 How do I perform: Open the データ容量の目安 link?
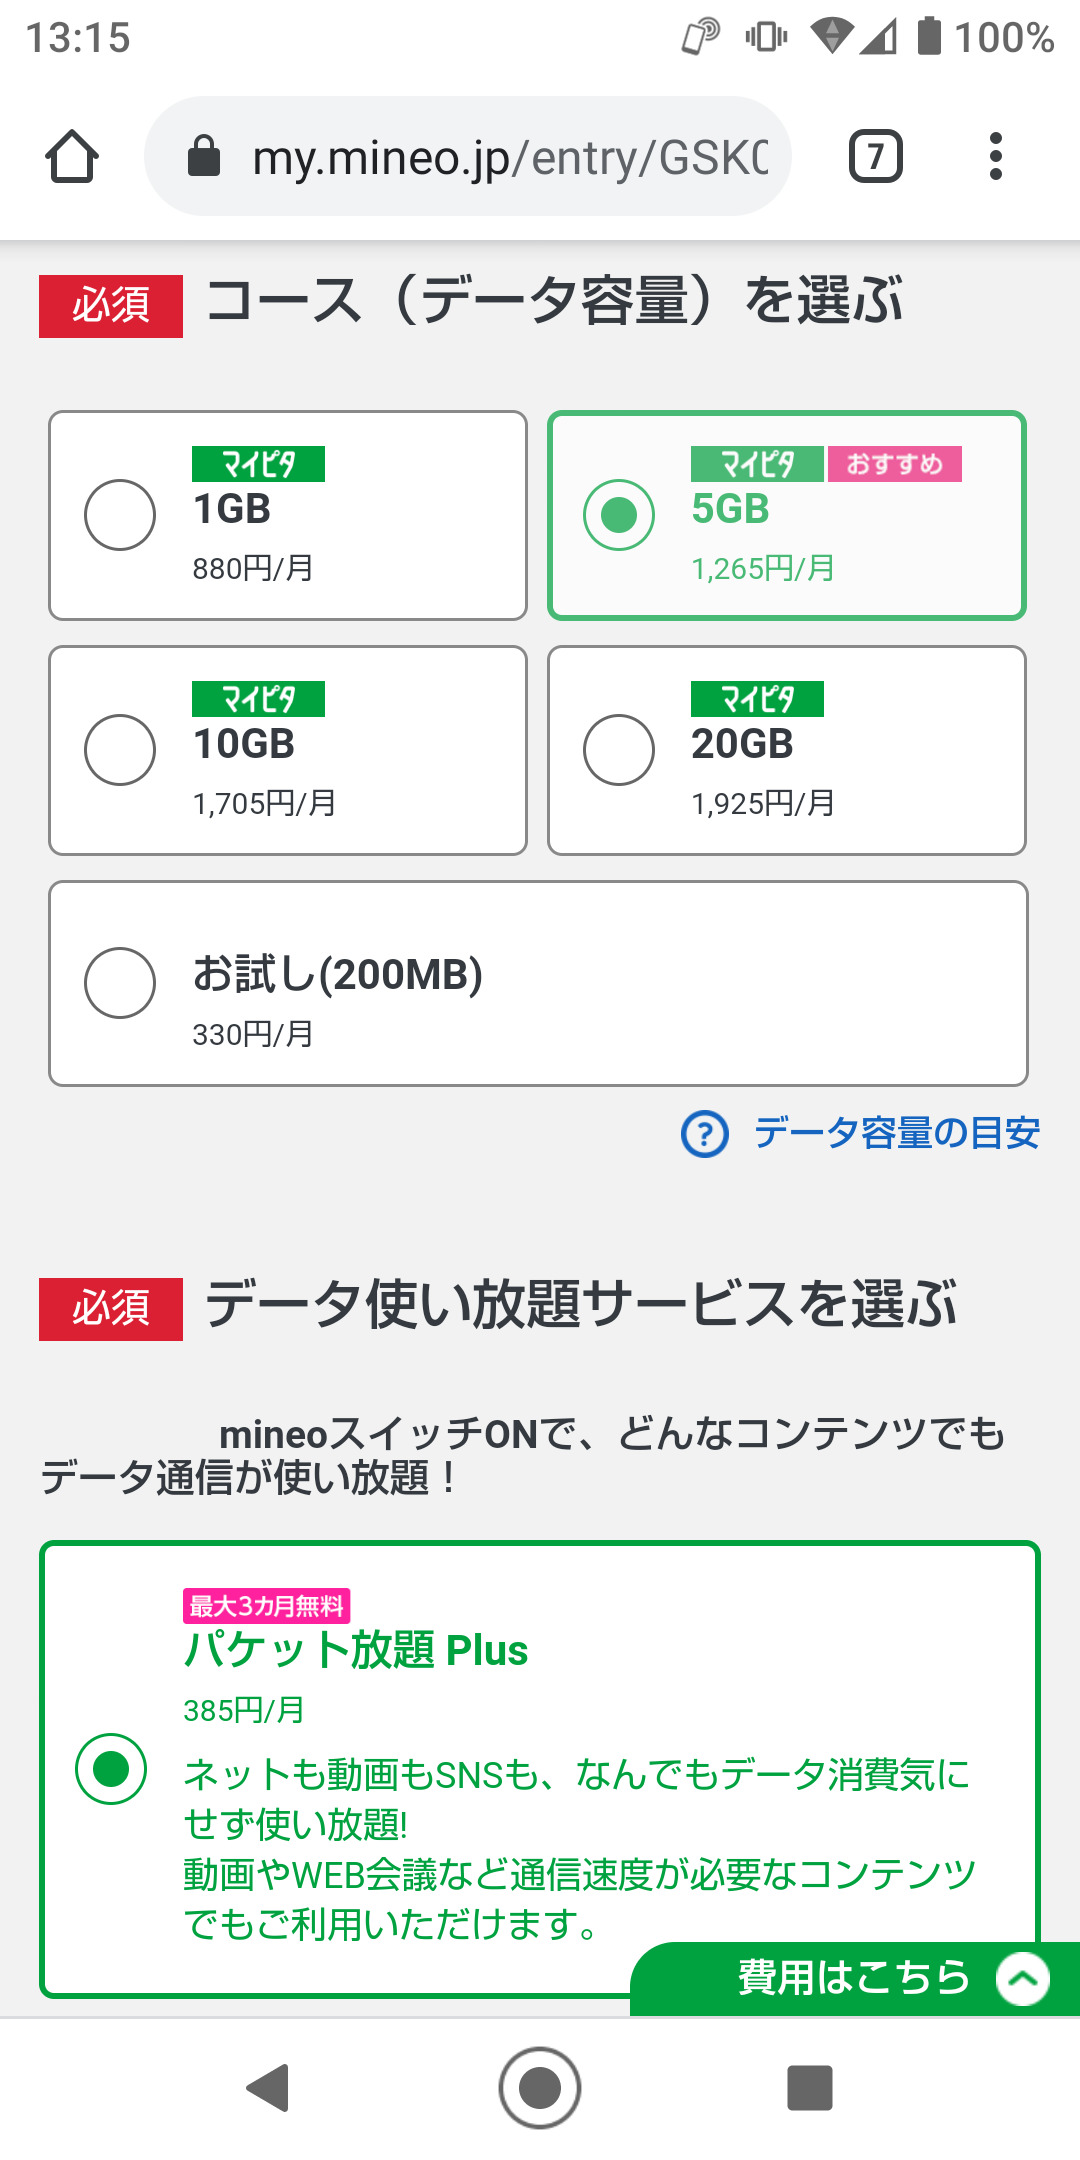coord(896,1134)
